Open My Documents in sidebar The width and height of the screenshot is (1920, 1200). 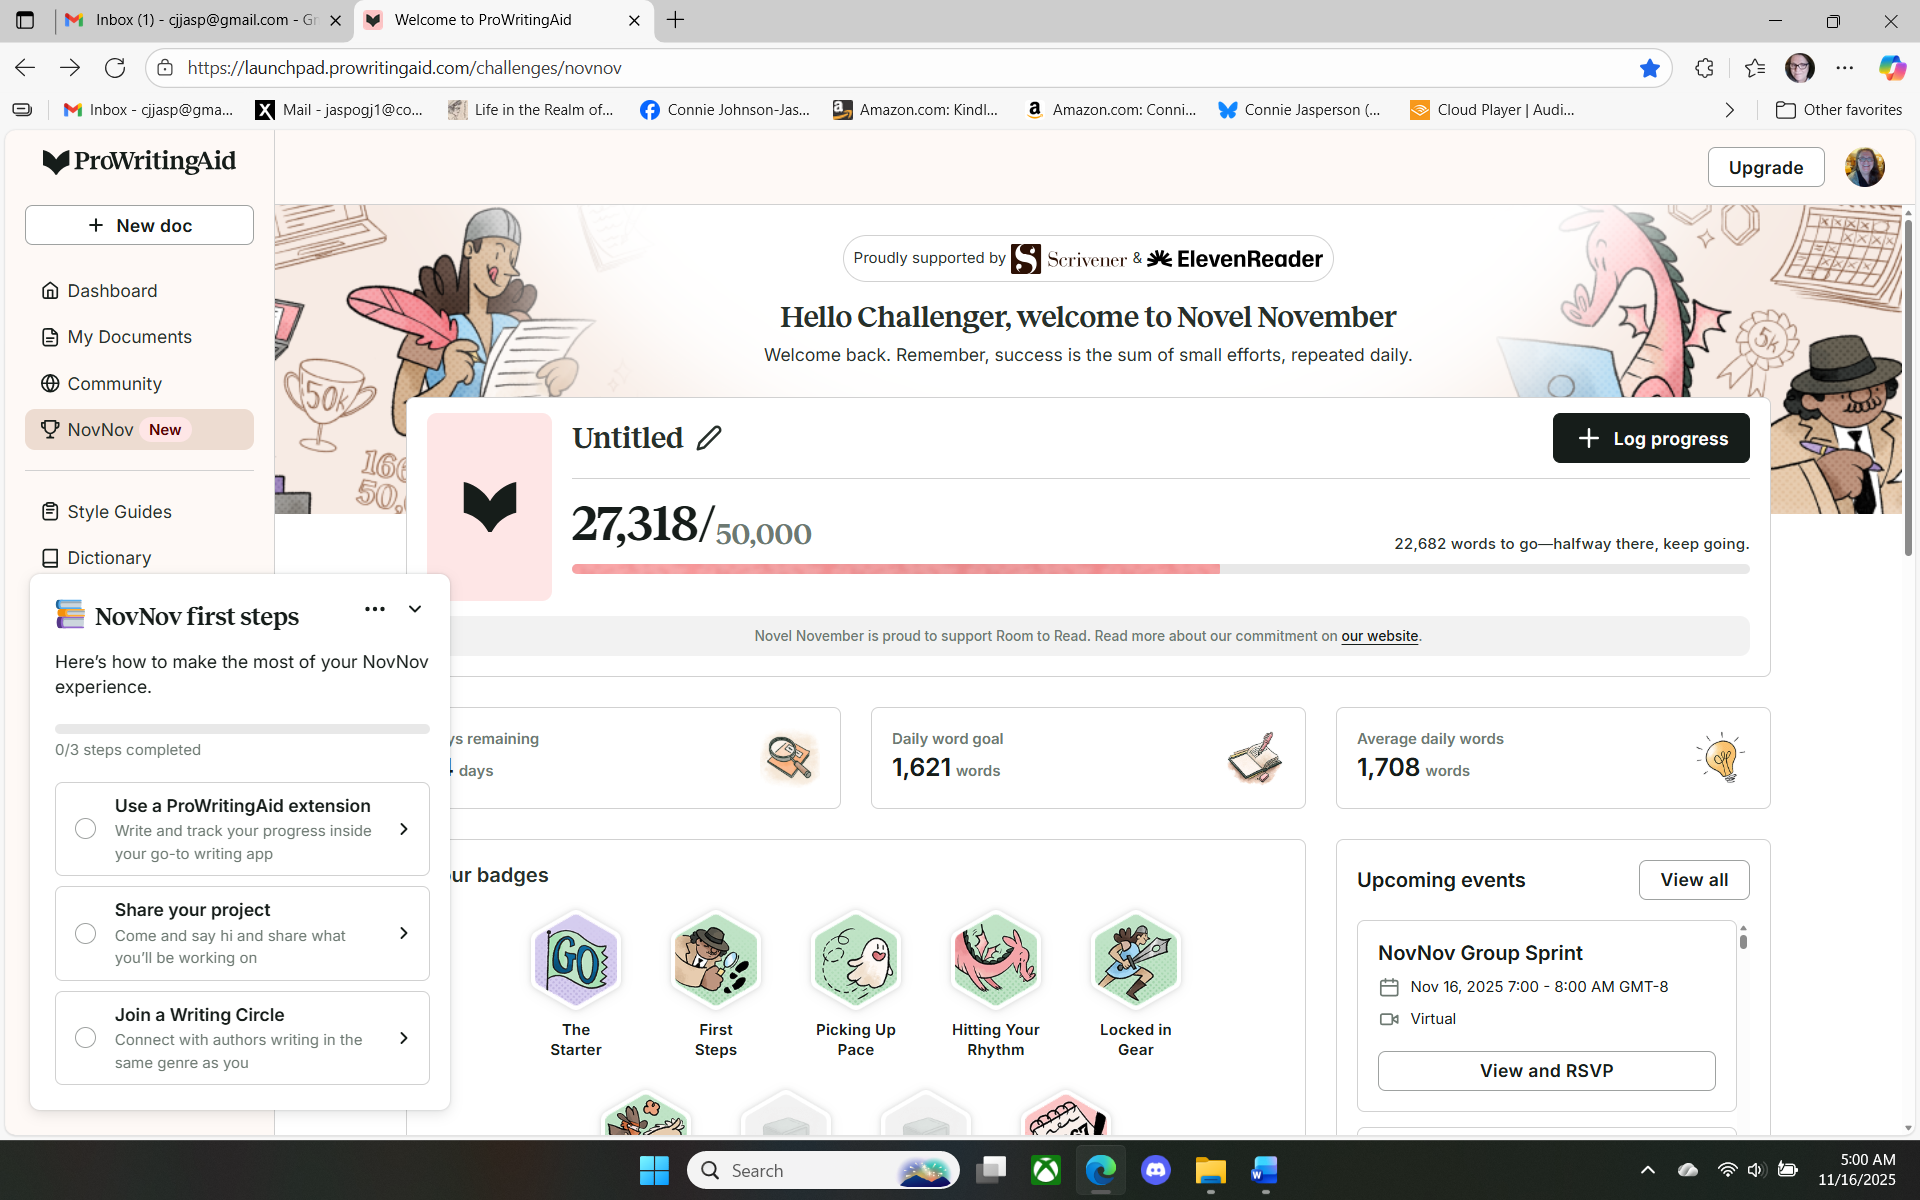[129, 337]
